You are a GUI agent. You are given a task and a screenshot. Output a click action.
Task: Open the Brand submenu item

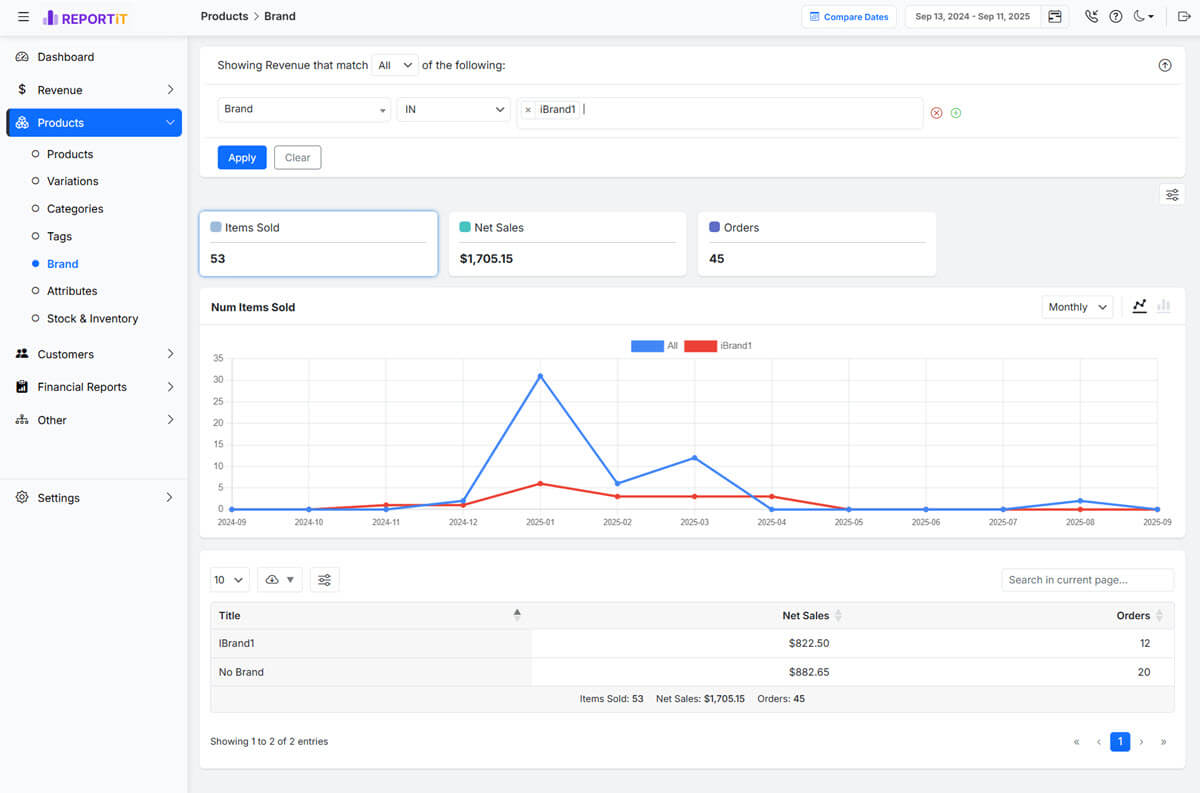point(62,264)
